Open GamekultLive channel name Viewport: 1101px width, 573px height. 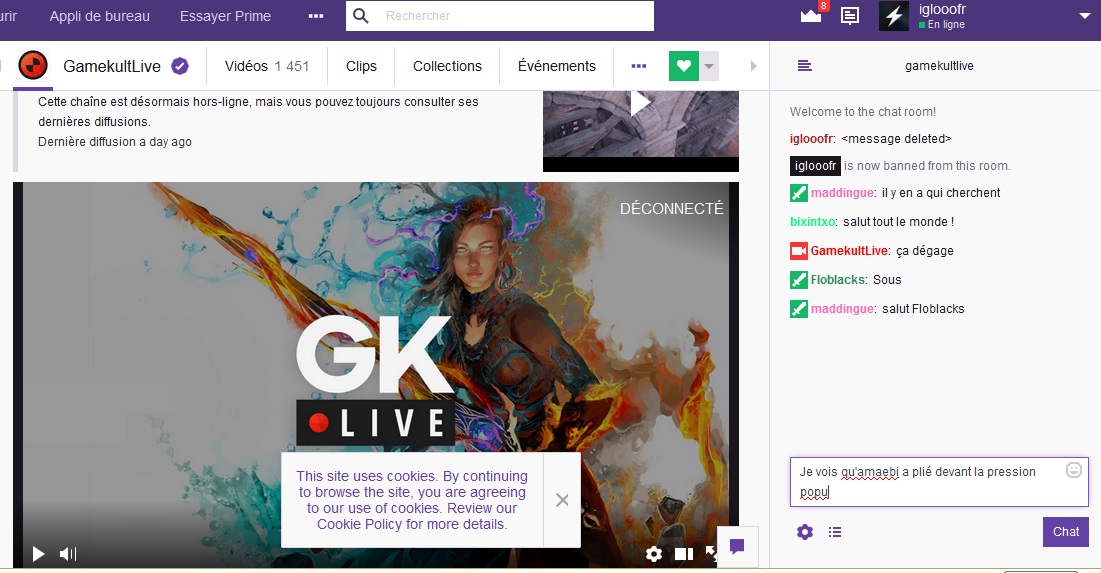point(112,66)
